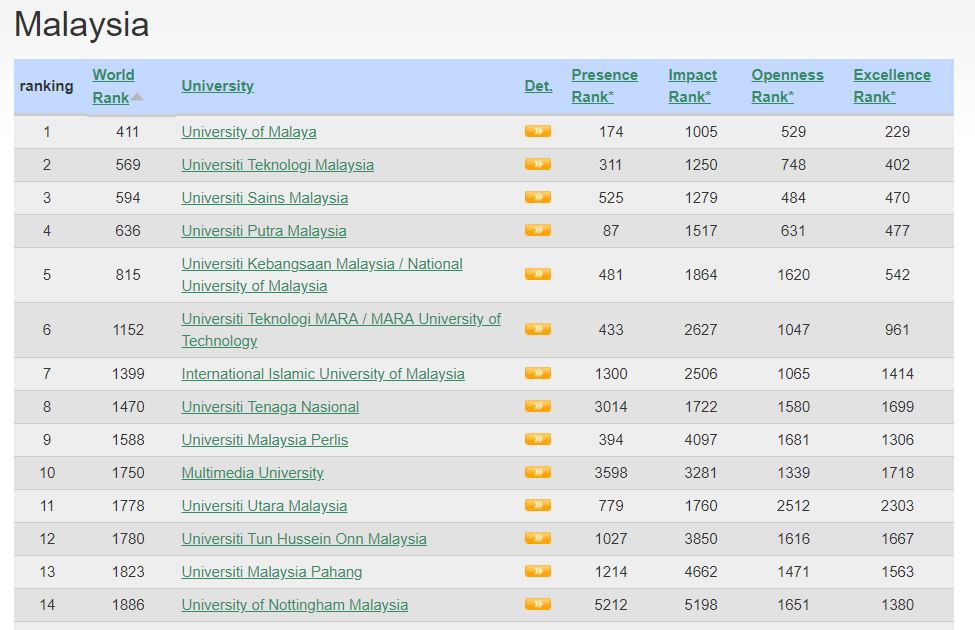Sort by Openness Rank column

point(787,86)
